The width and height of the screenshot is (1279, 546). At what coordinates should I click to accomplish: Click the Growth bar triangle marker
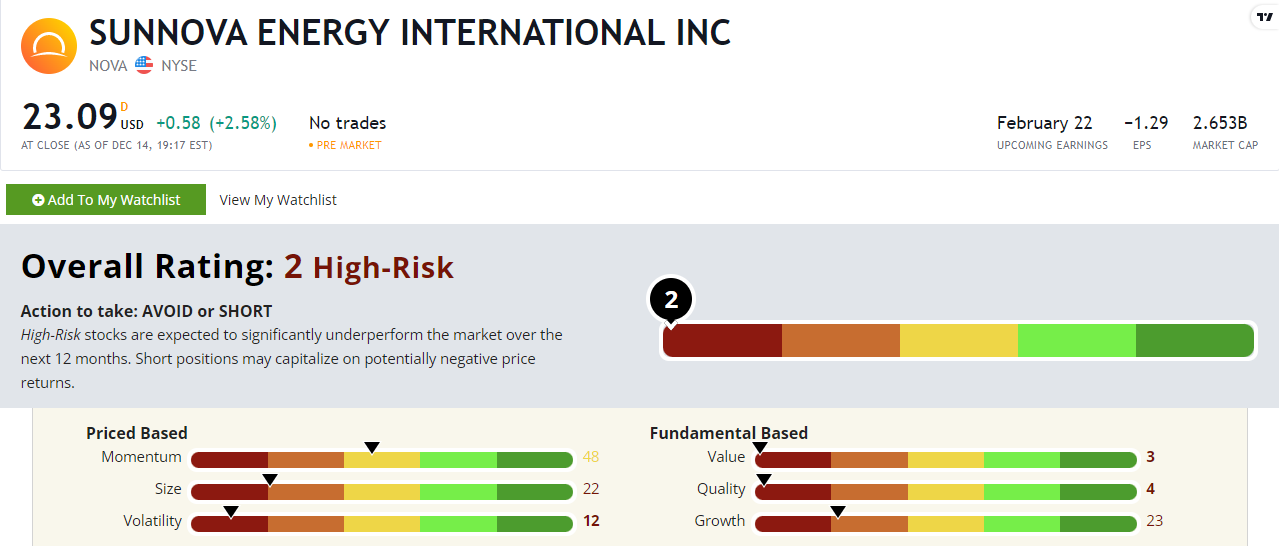coord(838,511)
